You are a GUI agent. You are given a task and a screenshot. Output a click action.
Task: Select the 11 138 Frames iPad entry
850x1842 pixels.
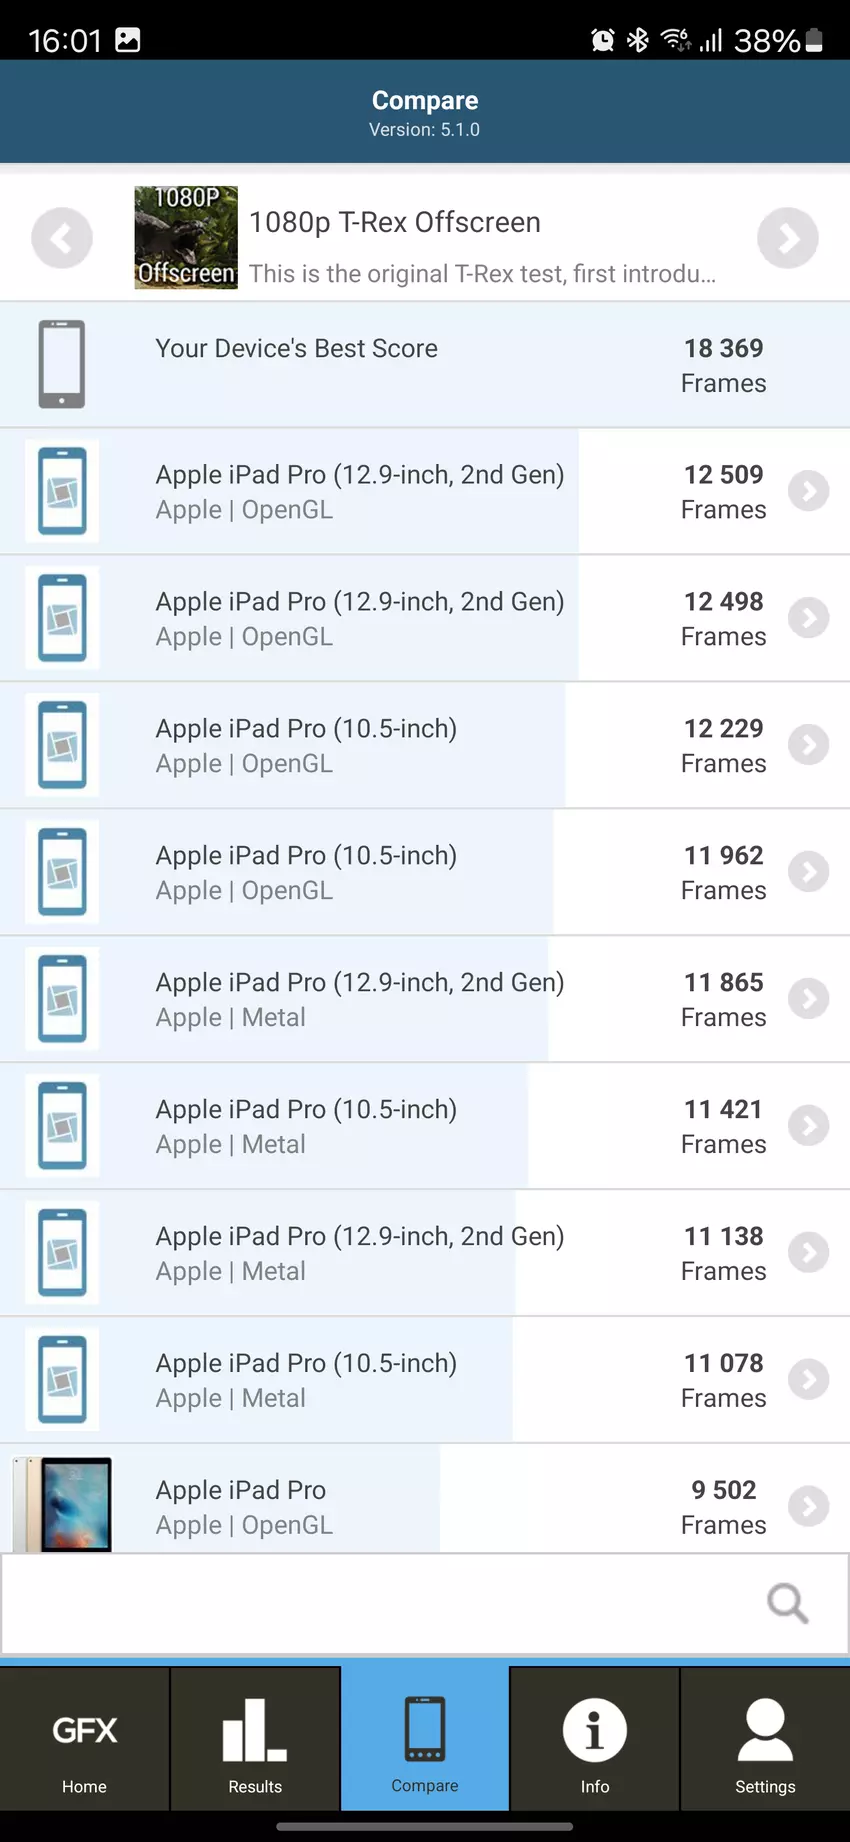tap(359, 1253)
